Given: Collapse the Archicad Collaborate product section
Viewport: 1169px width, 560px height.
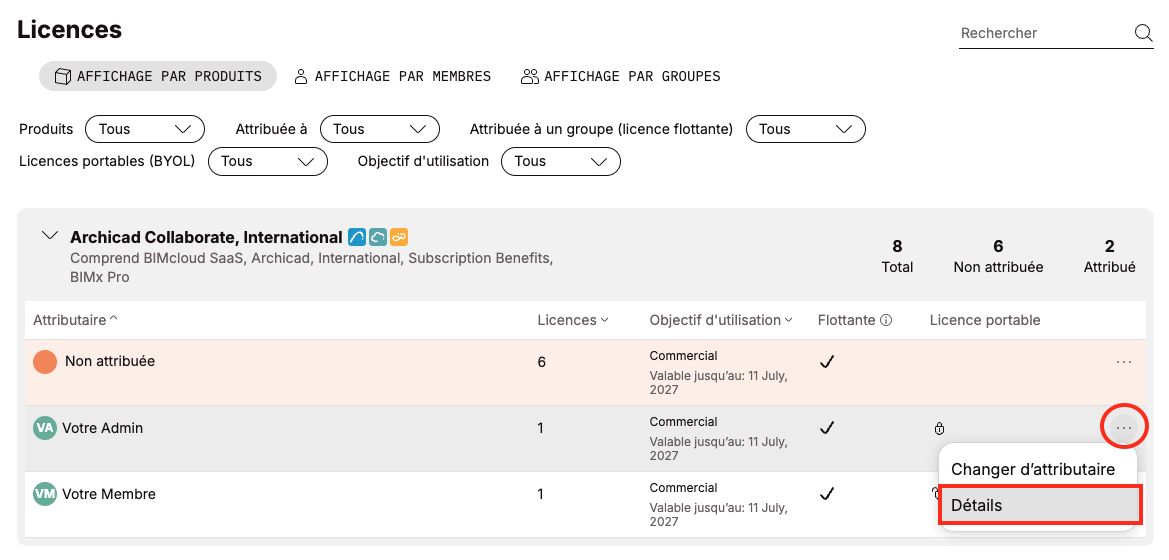Looking at the screenshot, I should tap(50, 236).
